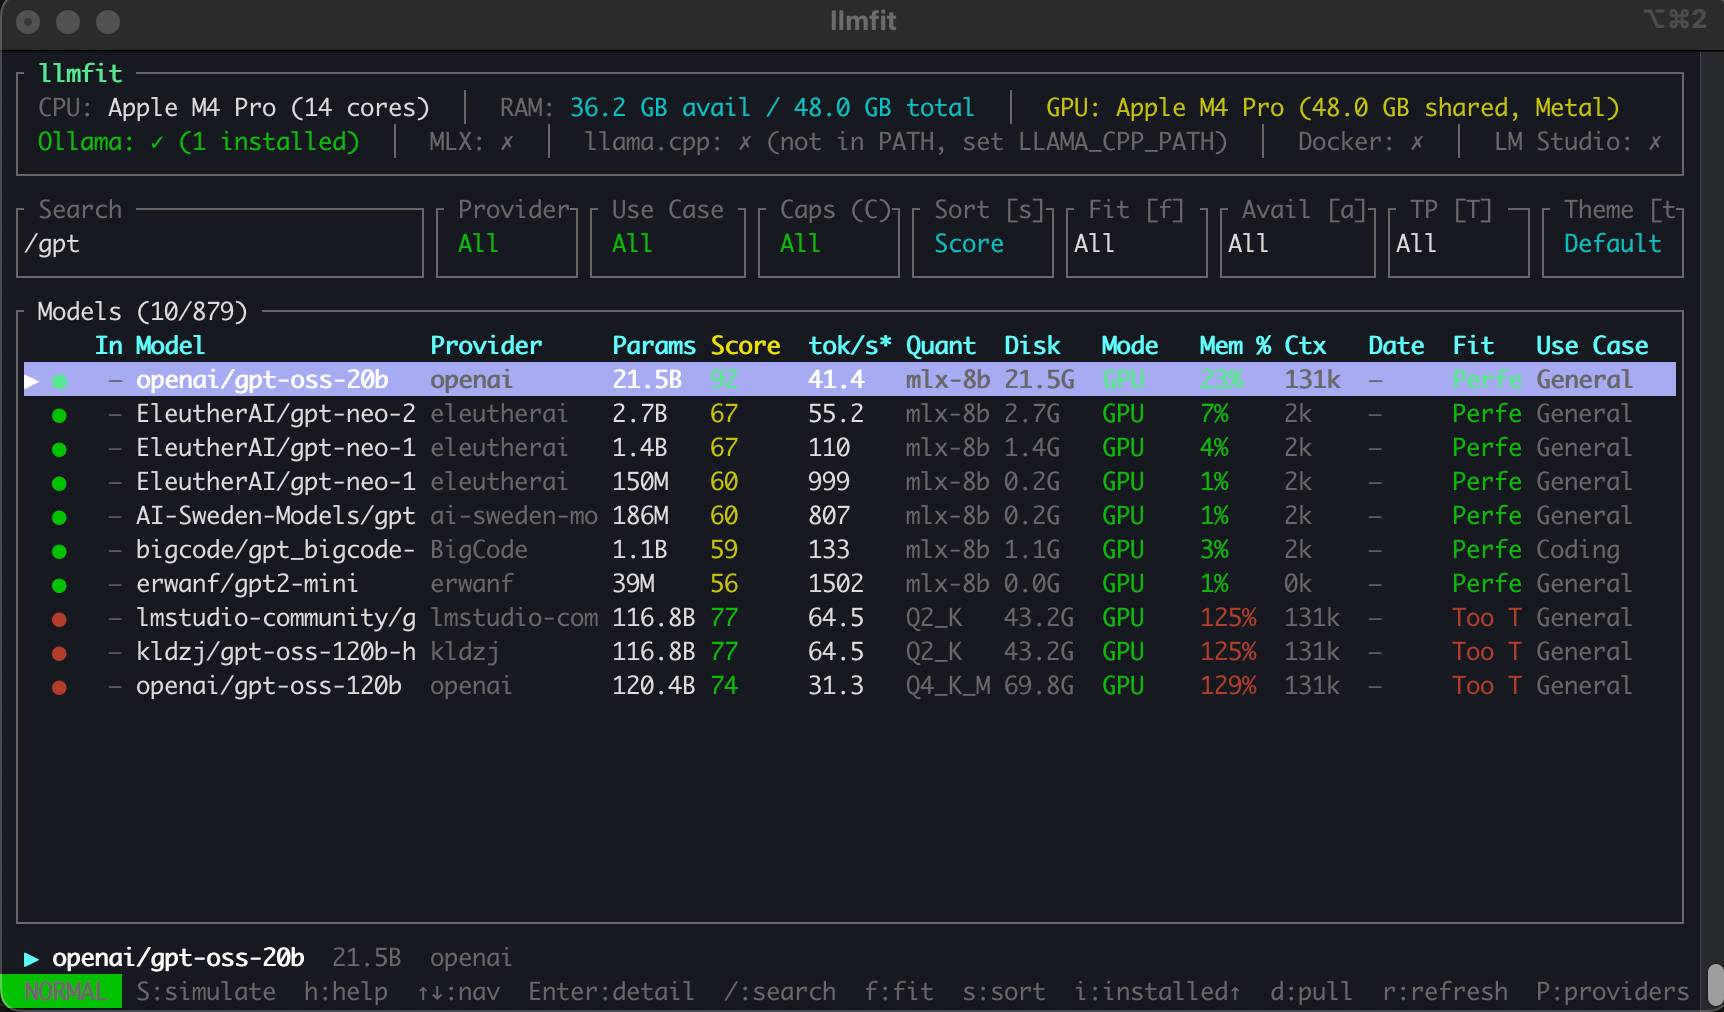Click the selection arrow on the highlighted gpt-oss-20b row
Viewport: 1724px width, 1012px height.
tap(32, 380)
